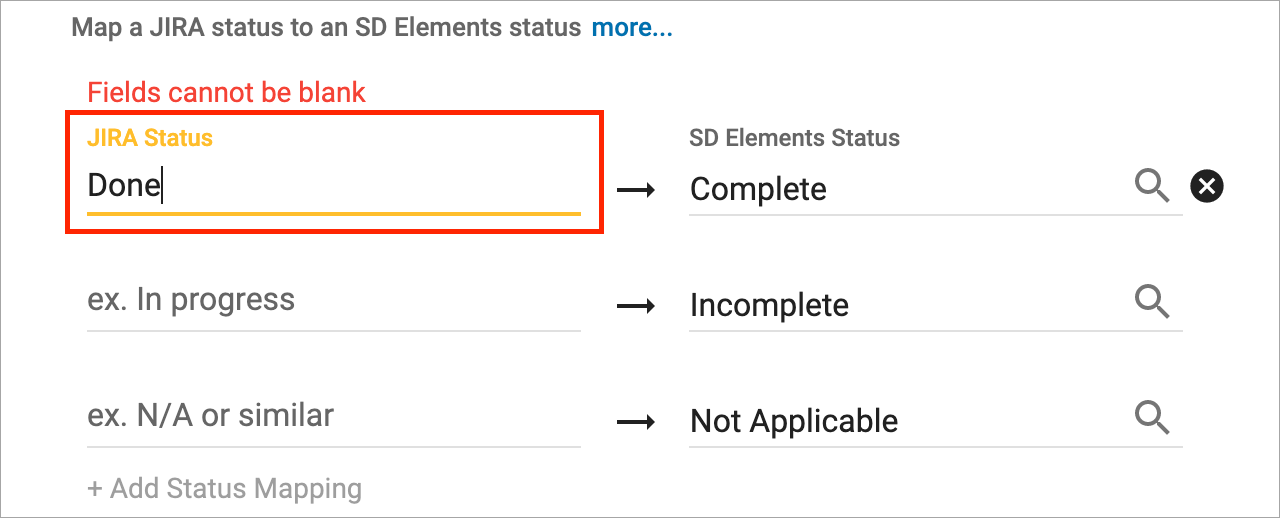Screen dimensions: 1280x518
Task: Click the yellow underline beneath Done
Action: (333, 213)
